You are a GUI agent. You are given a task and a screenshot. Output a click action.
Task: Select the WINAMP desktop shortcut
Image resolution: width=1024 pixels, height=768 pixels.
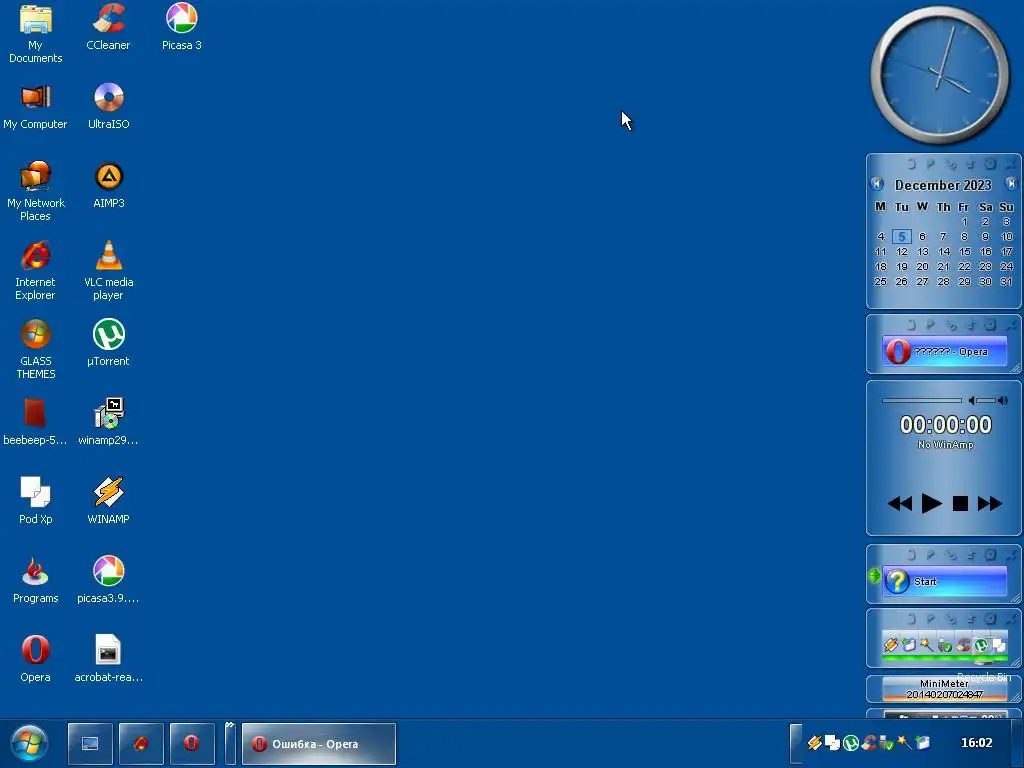108,502
